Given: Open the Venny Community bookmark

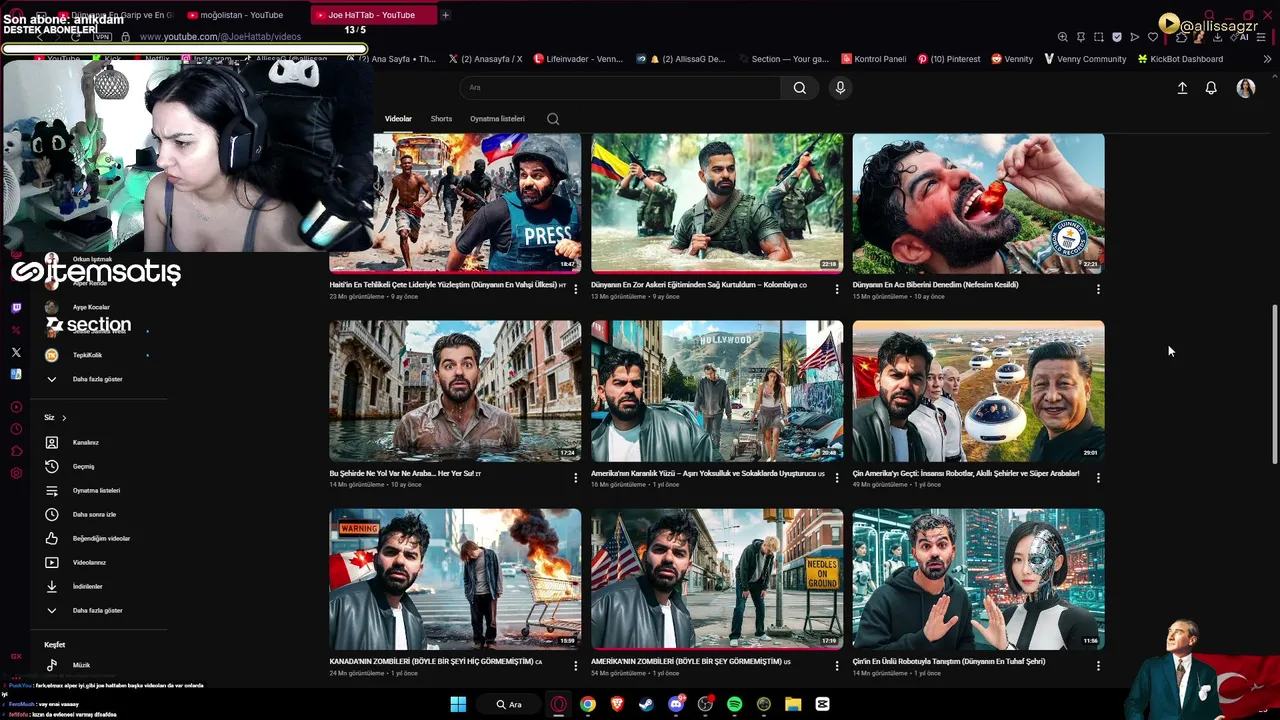Looking at the screenshot, I should tap(1085, 59).
